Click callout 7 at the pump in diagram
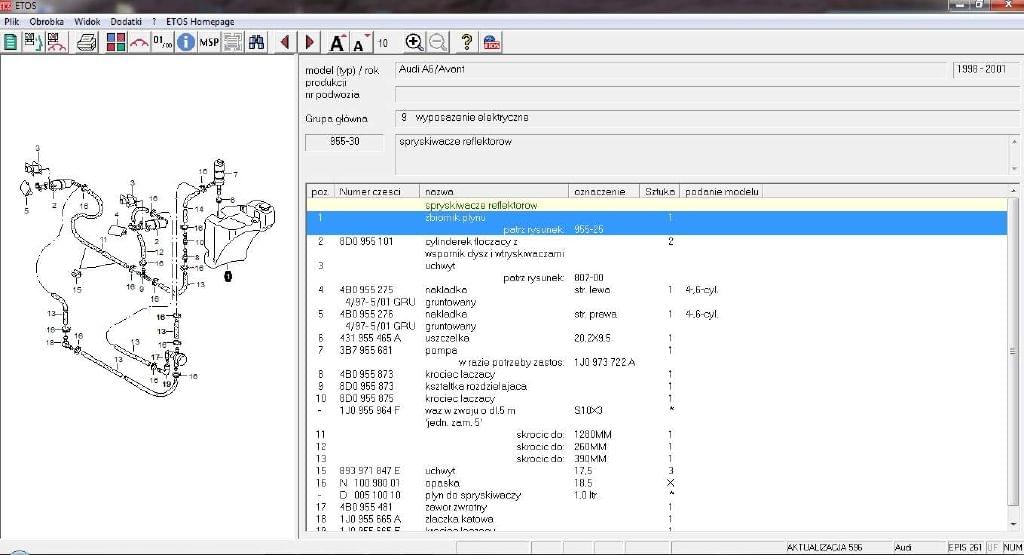 pos(235,174)
